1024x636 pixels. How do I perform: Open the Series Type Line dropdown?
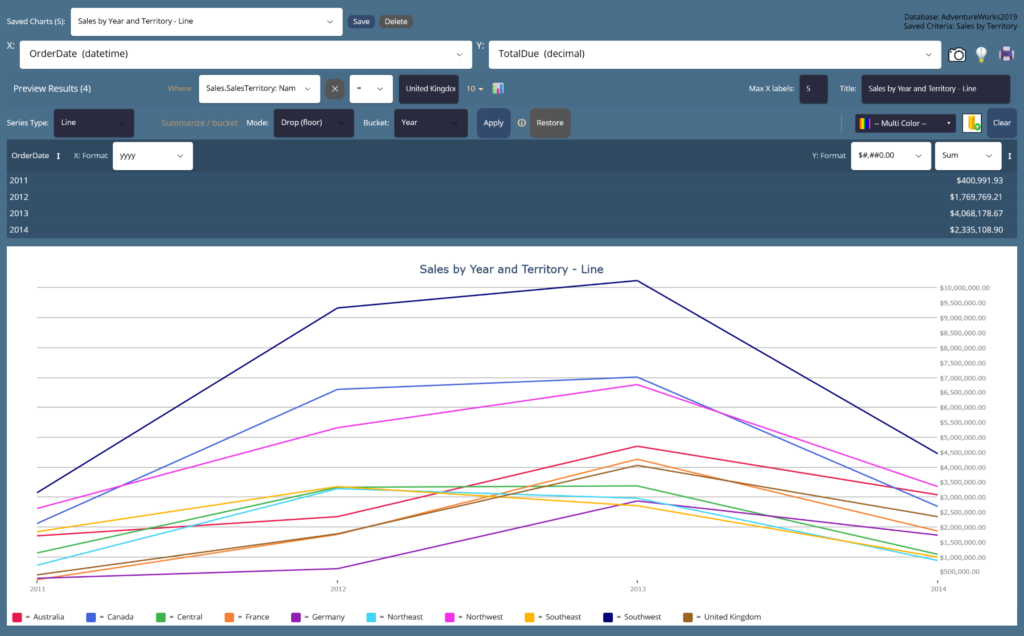tap(93, 123)
